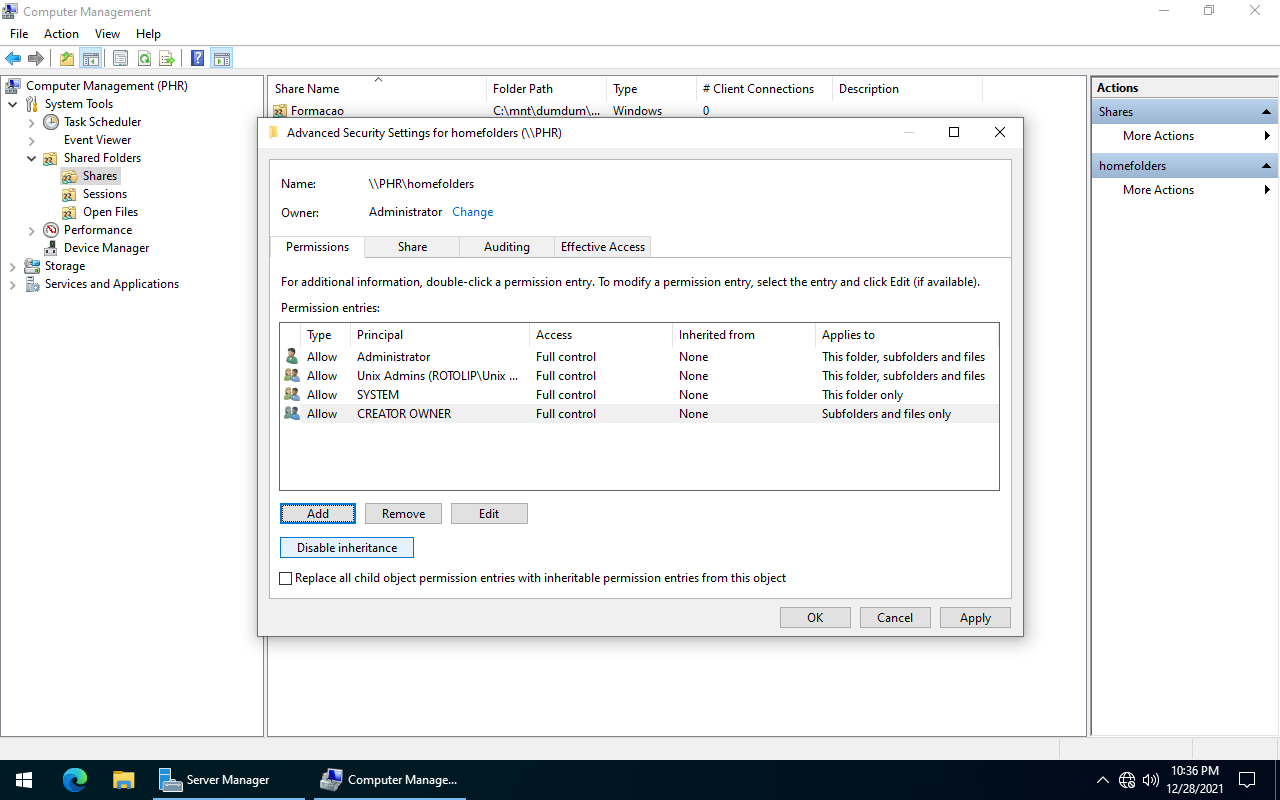Open Help using the blue question mark icon

[x=197, y=58]
